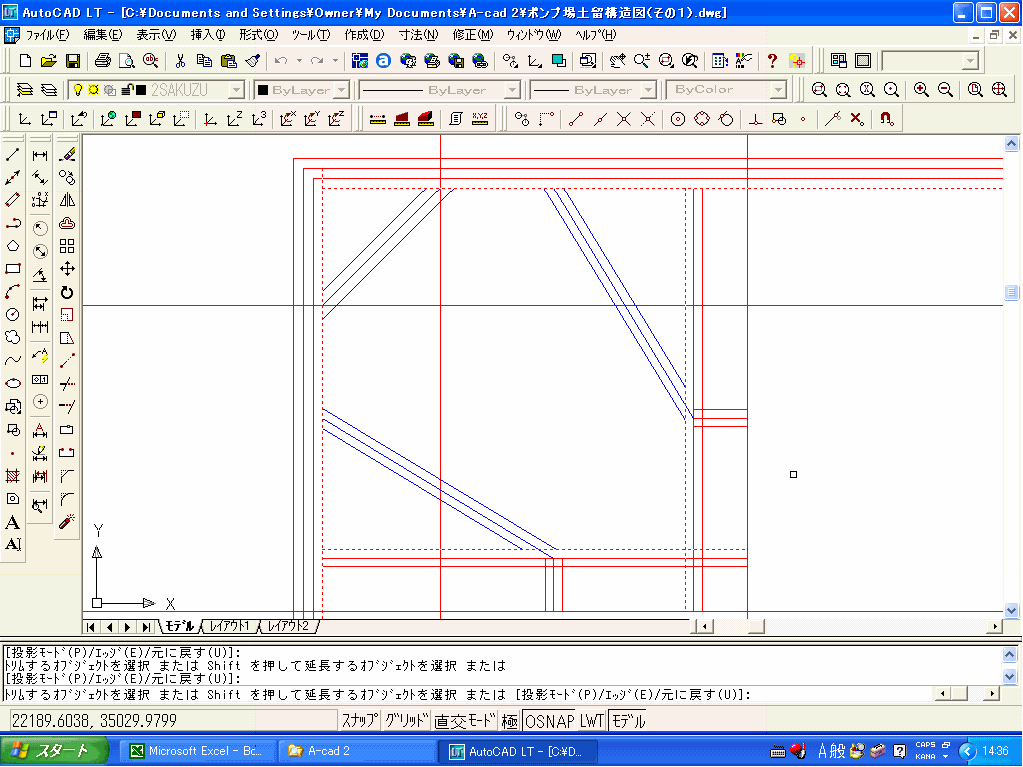Activate Pan Realtime hand icon

pos(617,61)
